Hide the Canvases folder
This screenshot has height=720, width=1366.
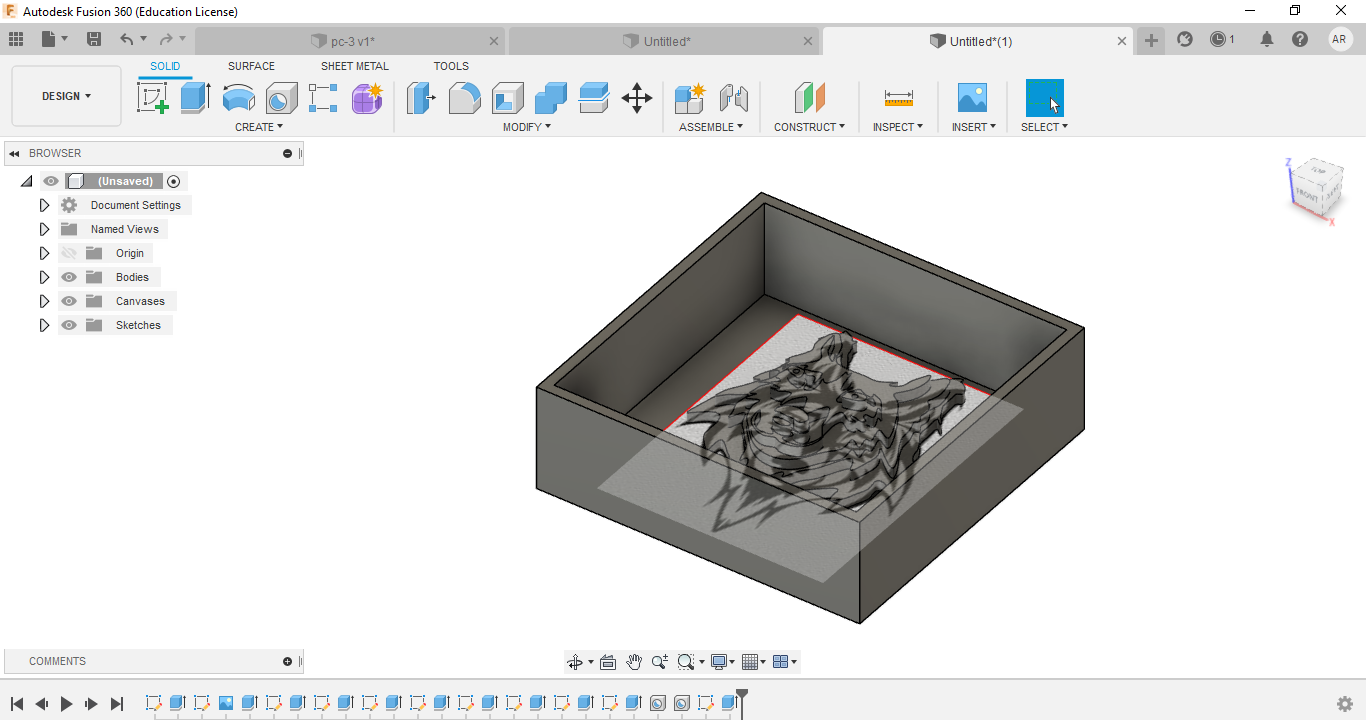[69, 301]
